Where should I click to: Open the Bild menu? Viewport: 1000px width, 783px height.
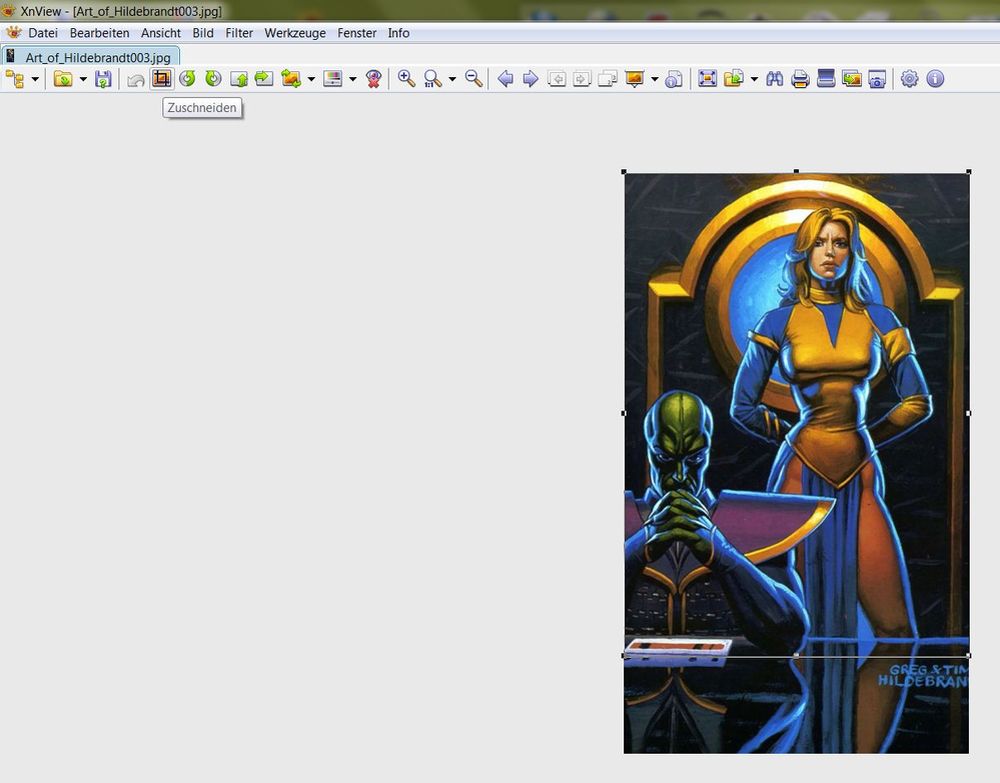(x=203, y=33)
